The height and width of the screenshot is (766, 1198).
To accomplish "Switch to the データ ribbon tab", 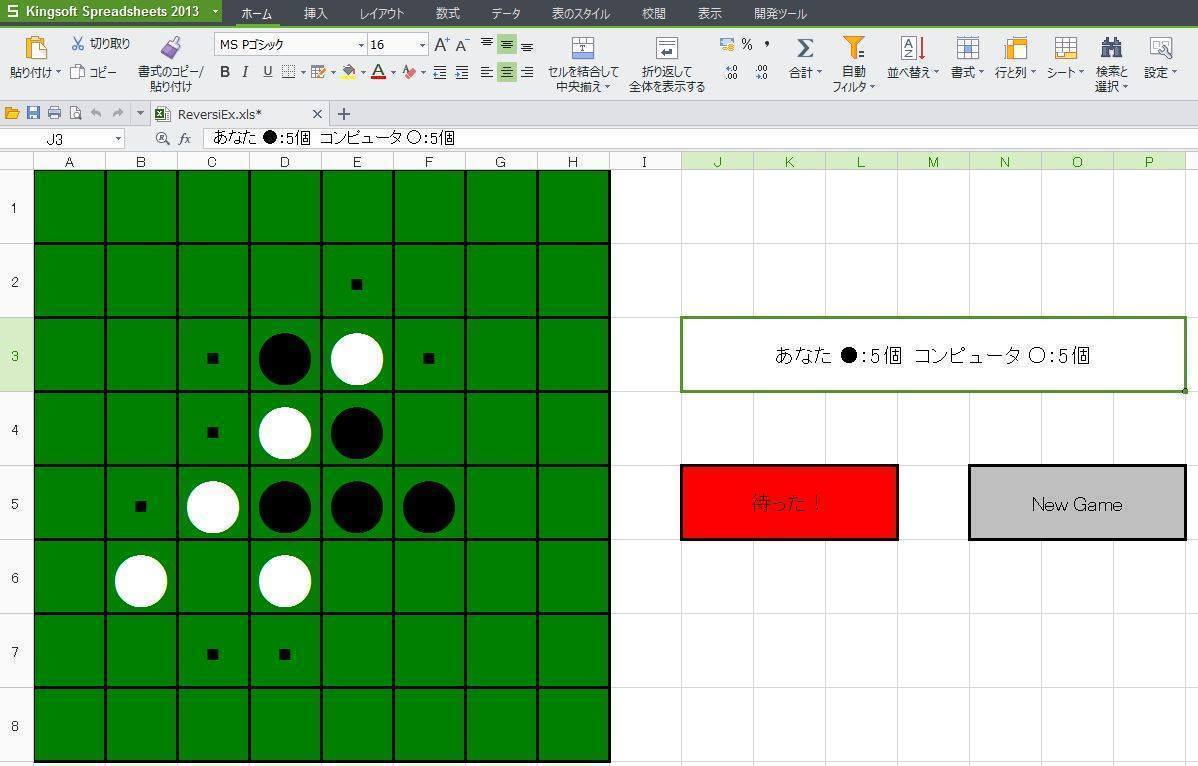I will (x=506, y=14).
